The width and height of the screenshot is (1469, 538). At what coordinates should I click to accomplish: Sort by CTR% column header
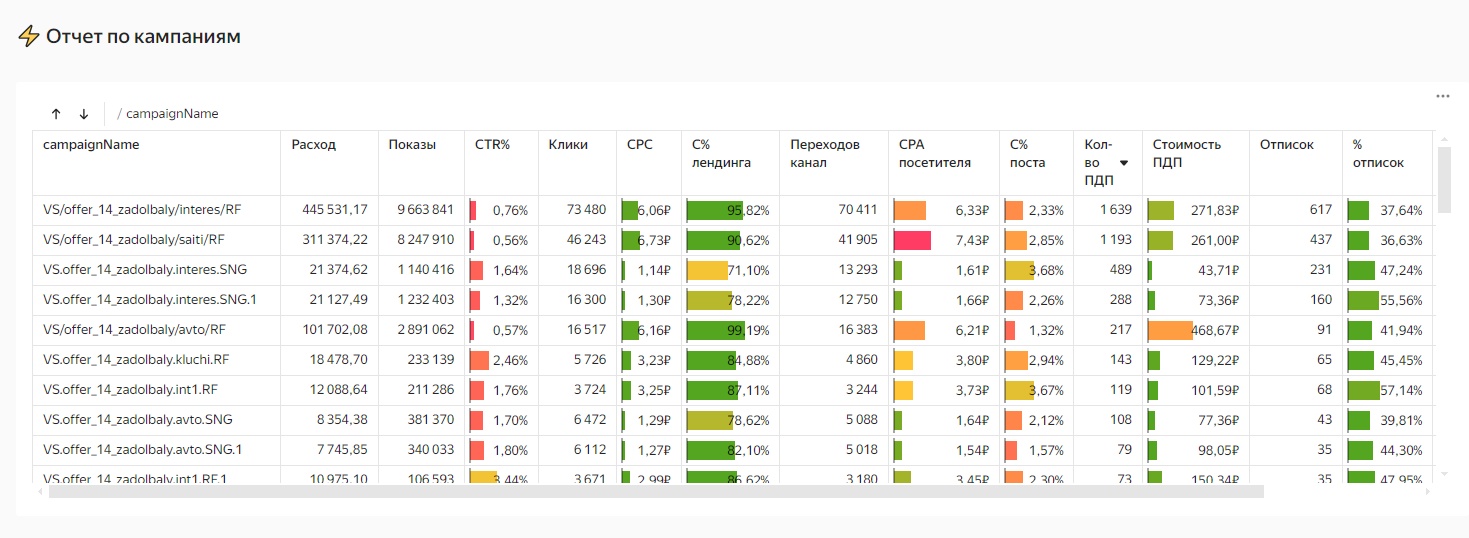click(x=501, y=163)
